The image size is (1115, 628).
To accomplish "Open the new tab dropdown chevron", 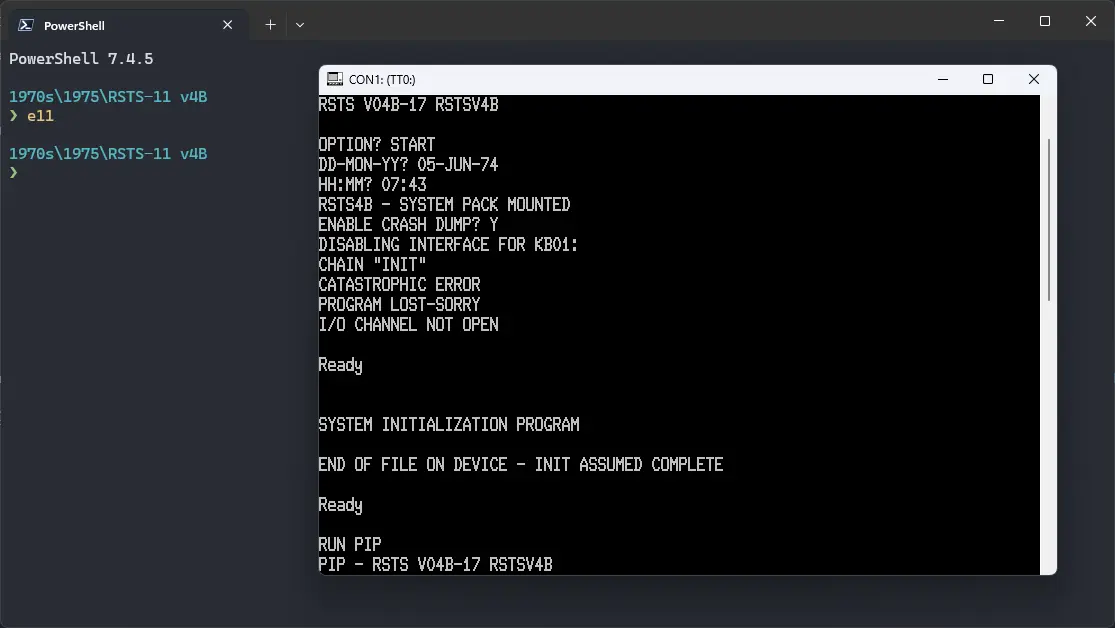I will 299,24.
